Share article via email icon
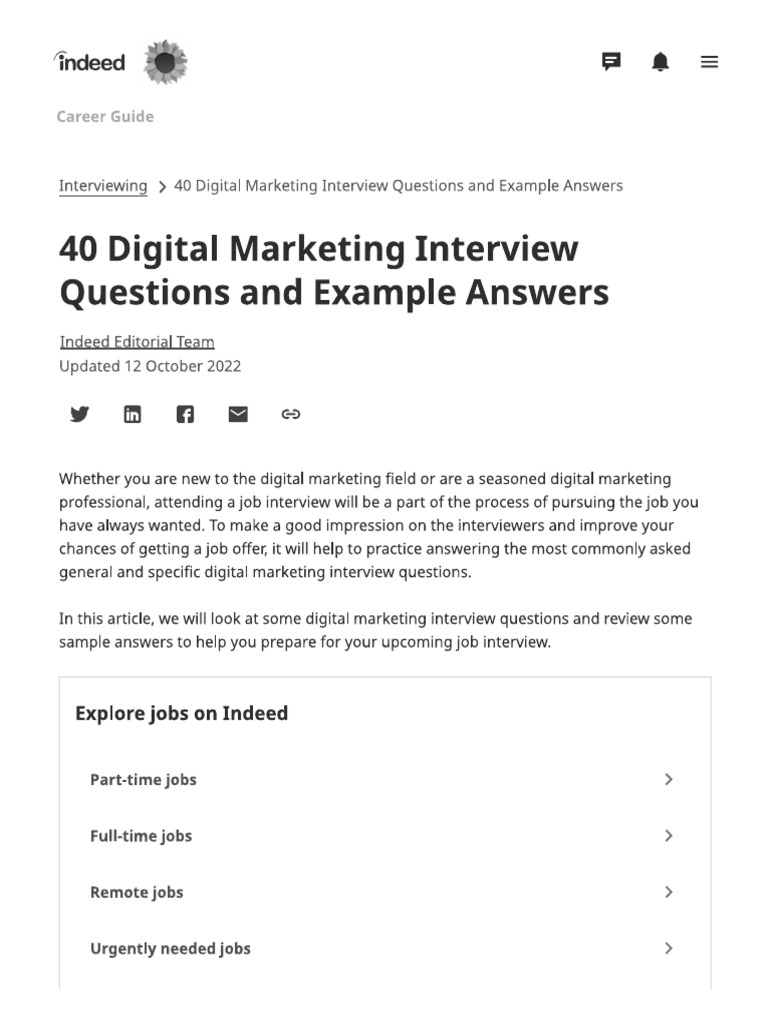 tap(238, 414)
